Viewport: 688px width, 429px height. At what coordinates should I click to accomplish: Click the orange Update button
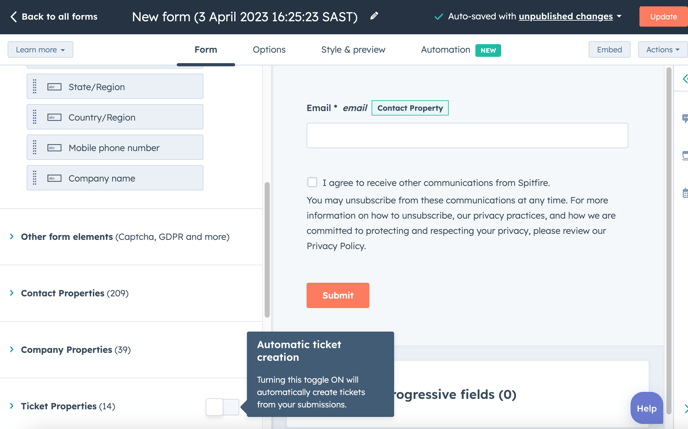point(663,17)
